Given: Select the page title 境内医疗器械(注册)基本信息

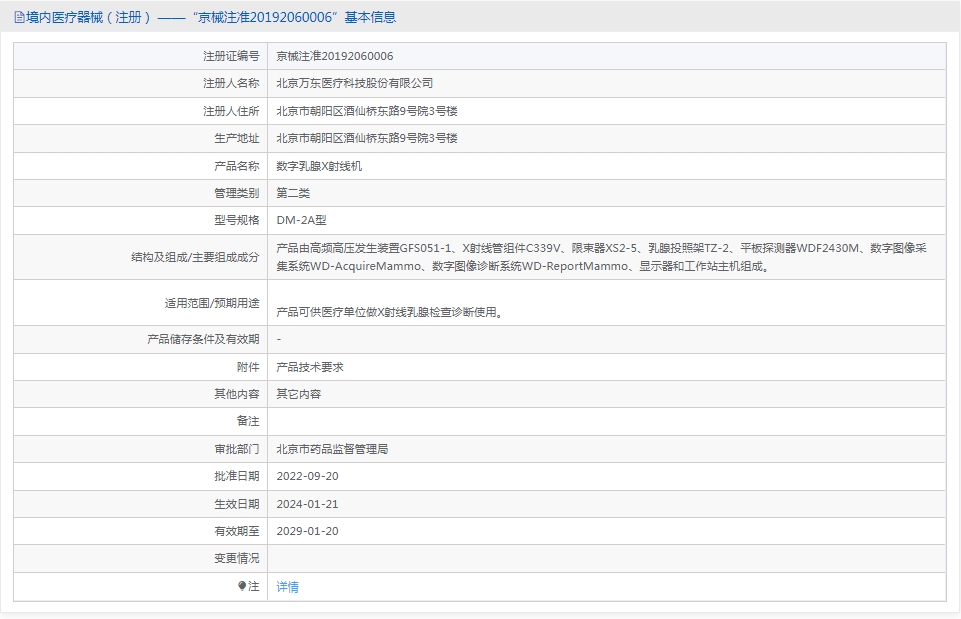Looking at the screenshot, I should tap(211, 17).
